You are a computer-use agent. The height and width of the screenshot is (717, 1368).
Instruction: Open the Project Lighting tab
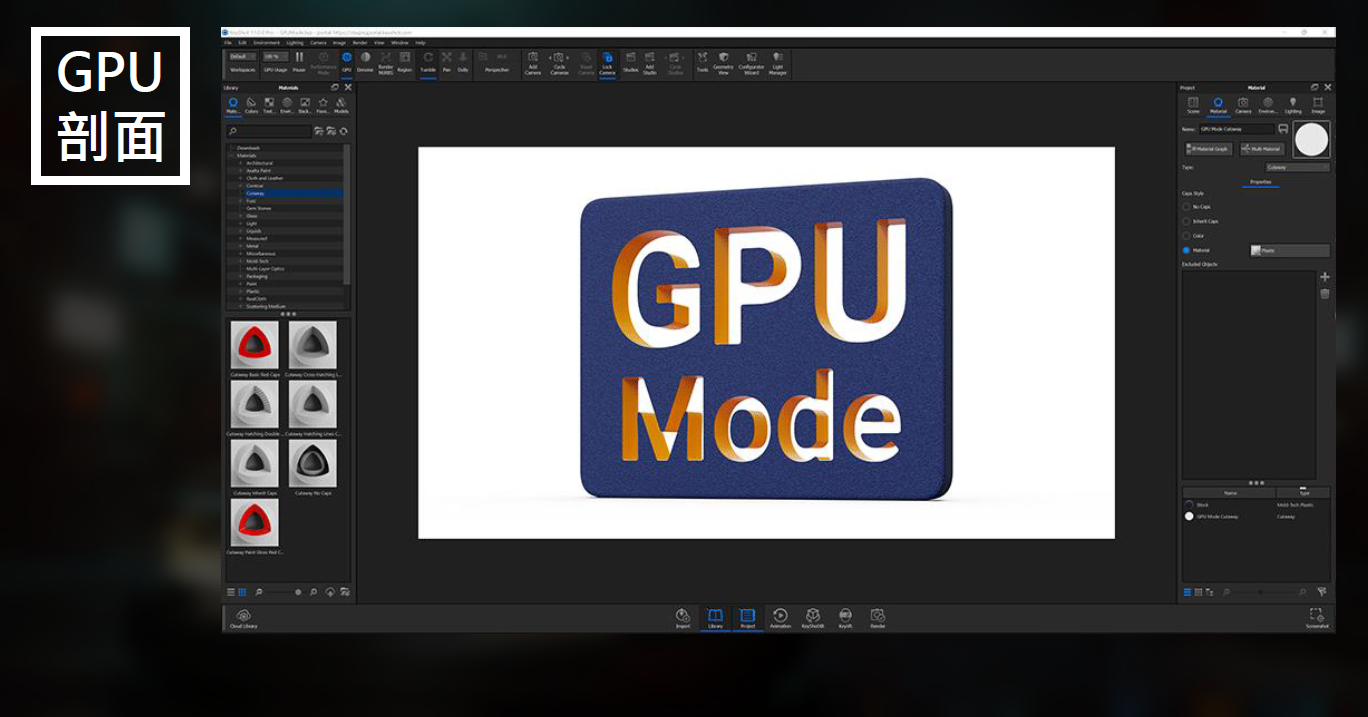[x=1293, y=105]
